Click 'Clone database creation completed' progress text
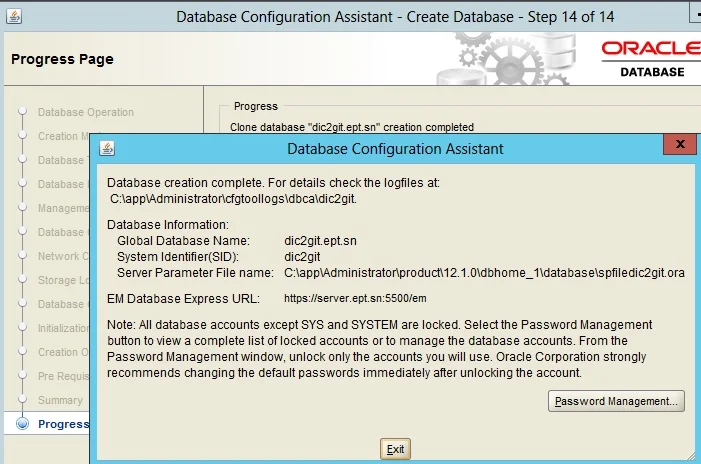 tap(352, 127)
